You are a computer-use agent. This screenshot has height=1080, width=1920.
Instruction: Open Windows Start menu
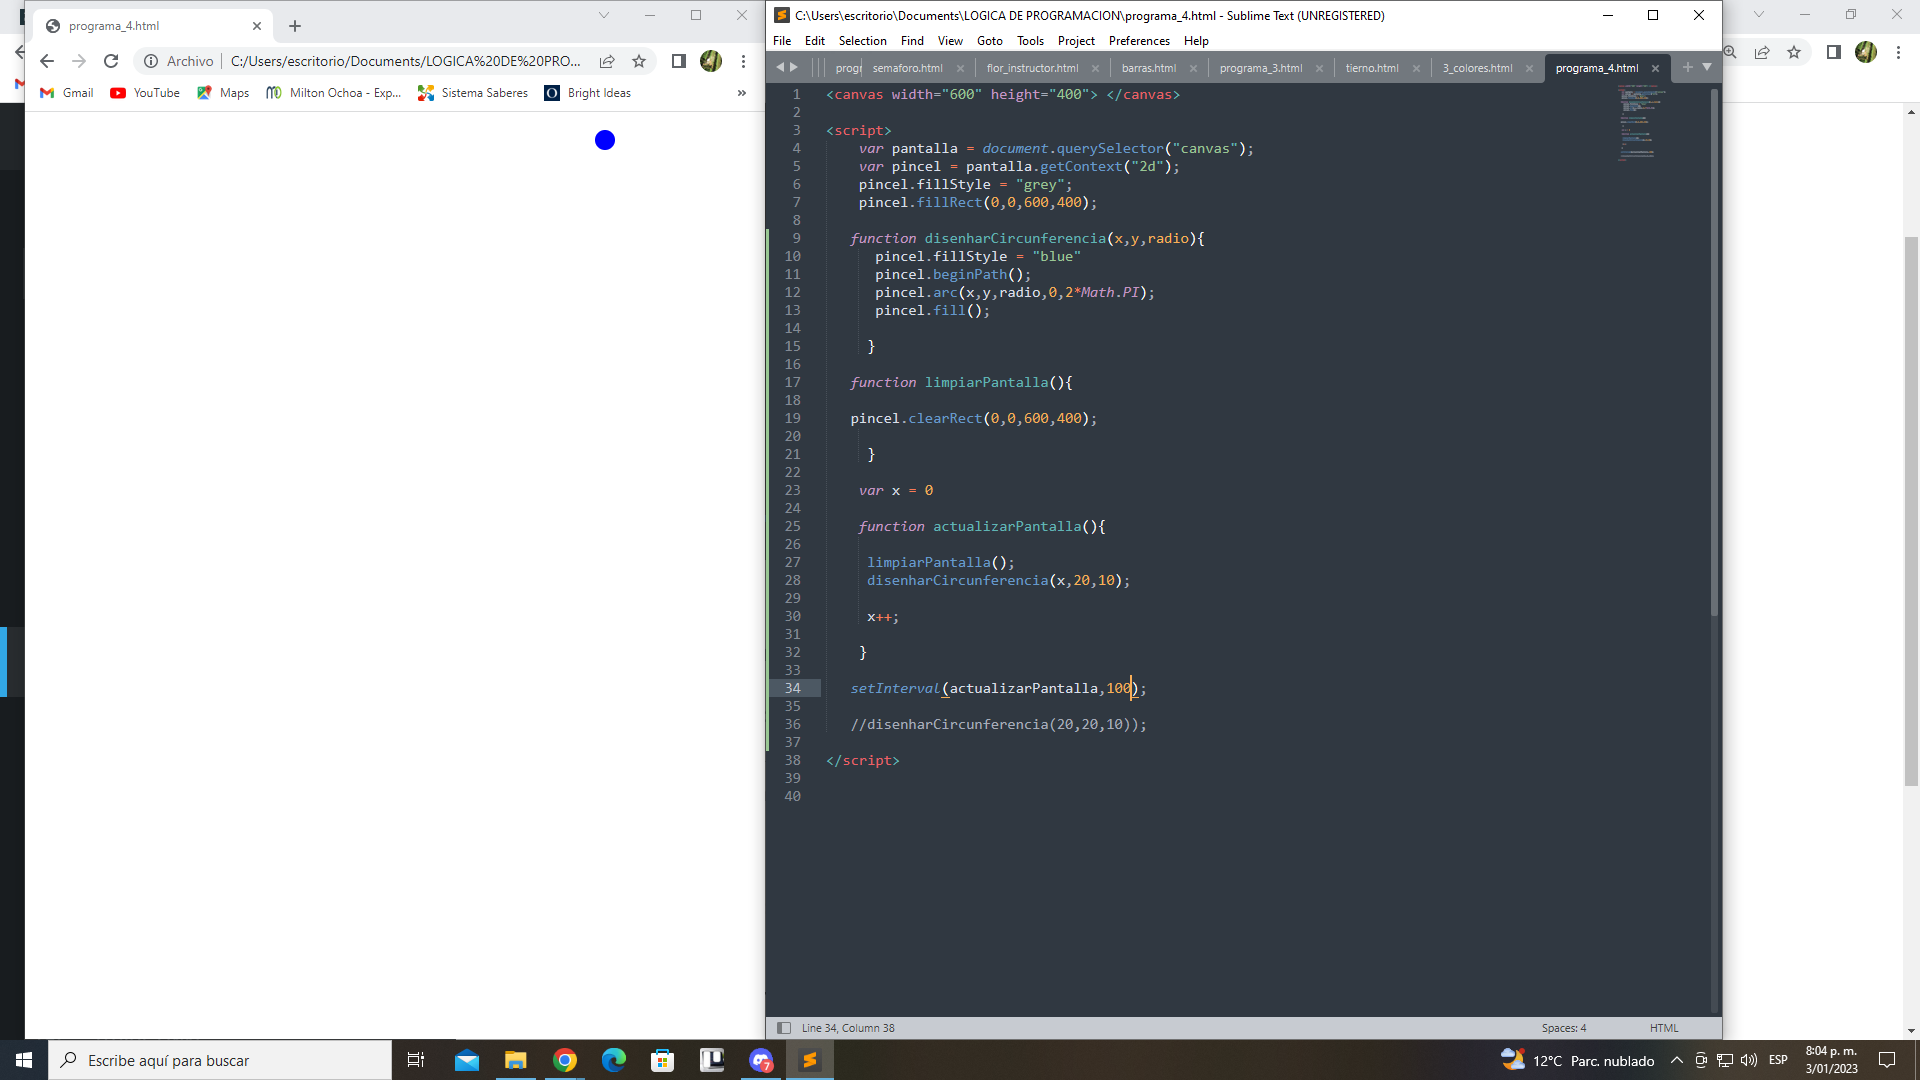click(x=24, y=1060)
